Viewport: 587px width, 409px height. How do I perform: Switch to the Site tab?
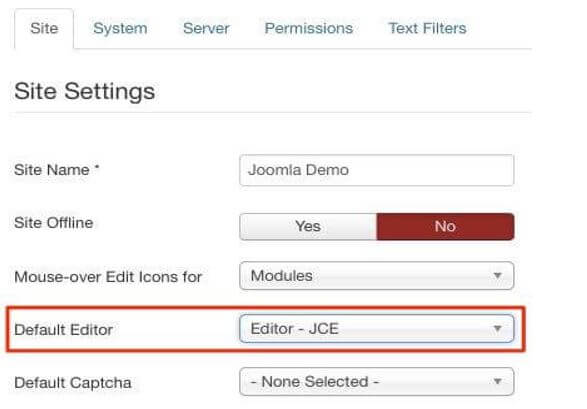44,28
